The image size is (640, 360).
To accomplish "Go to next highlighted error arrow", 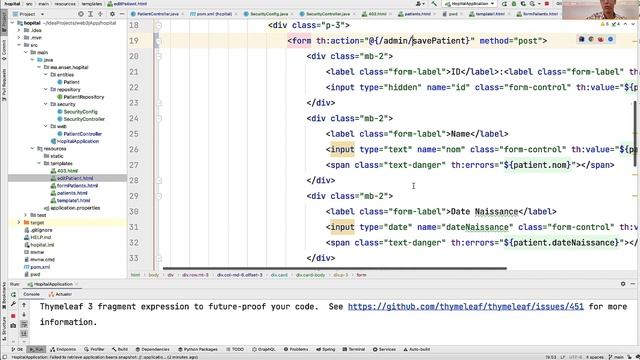I will point(633,24).
